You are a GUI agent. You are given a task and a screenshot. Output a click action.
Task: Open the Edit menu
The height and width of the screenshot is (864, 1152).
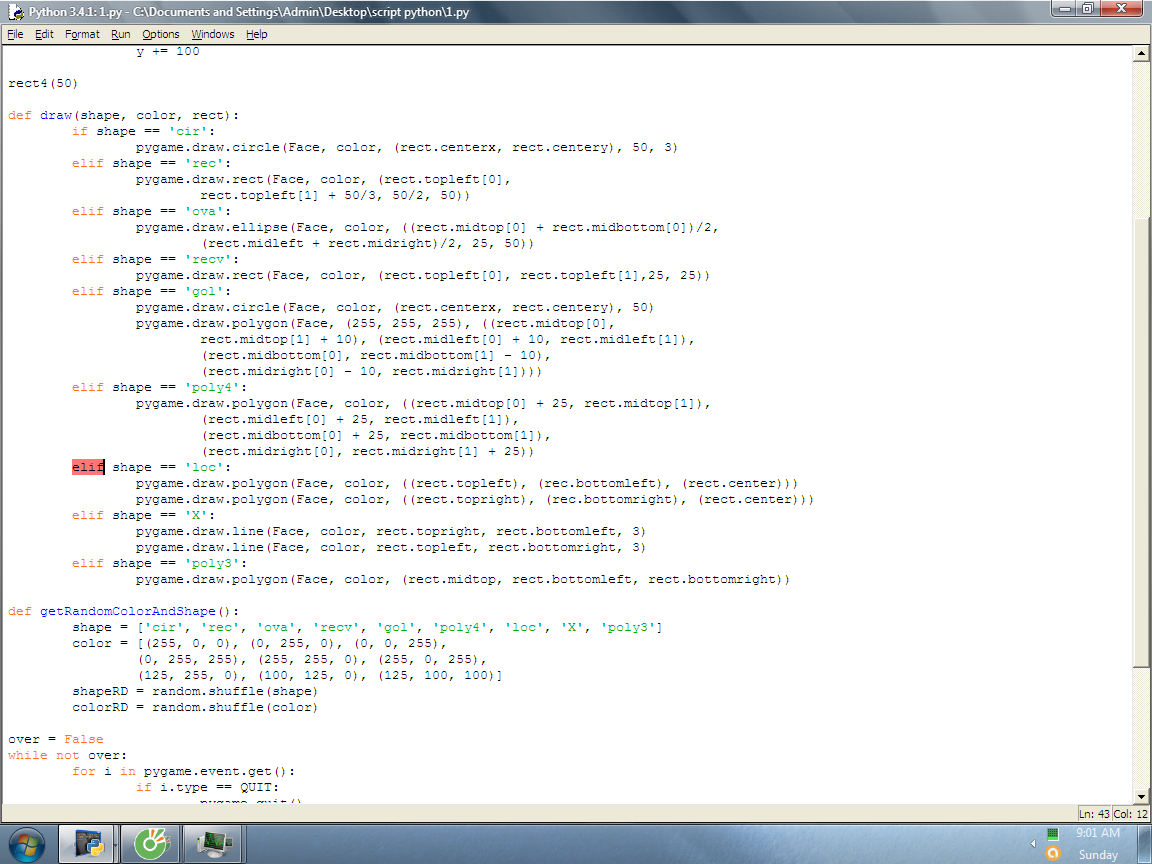click(x=44, y=34)
